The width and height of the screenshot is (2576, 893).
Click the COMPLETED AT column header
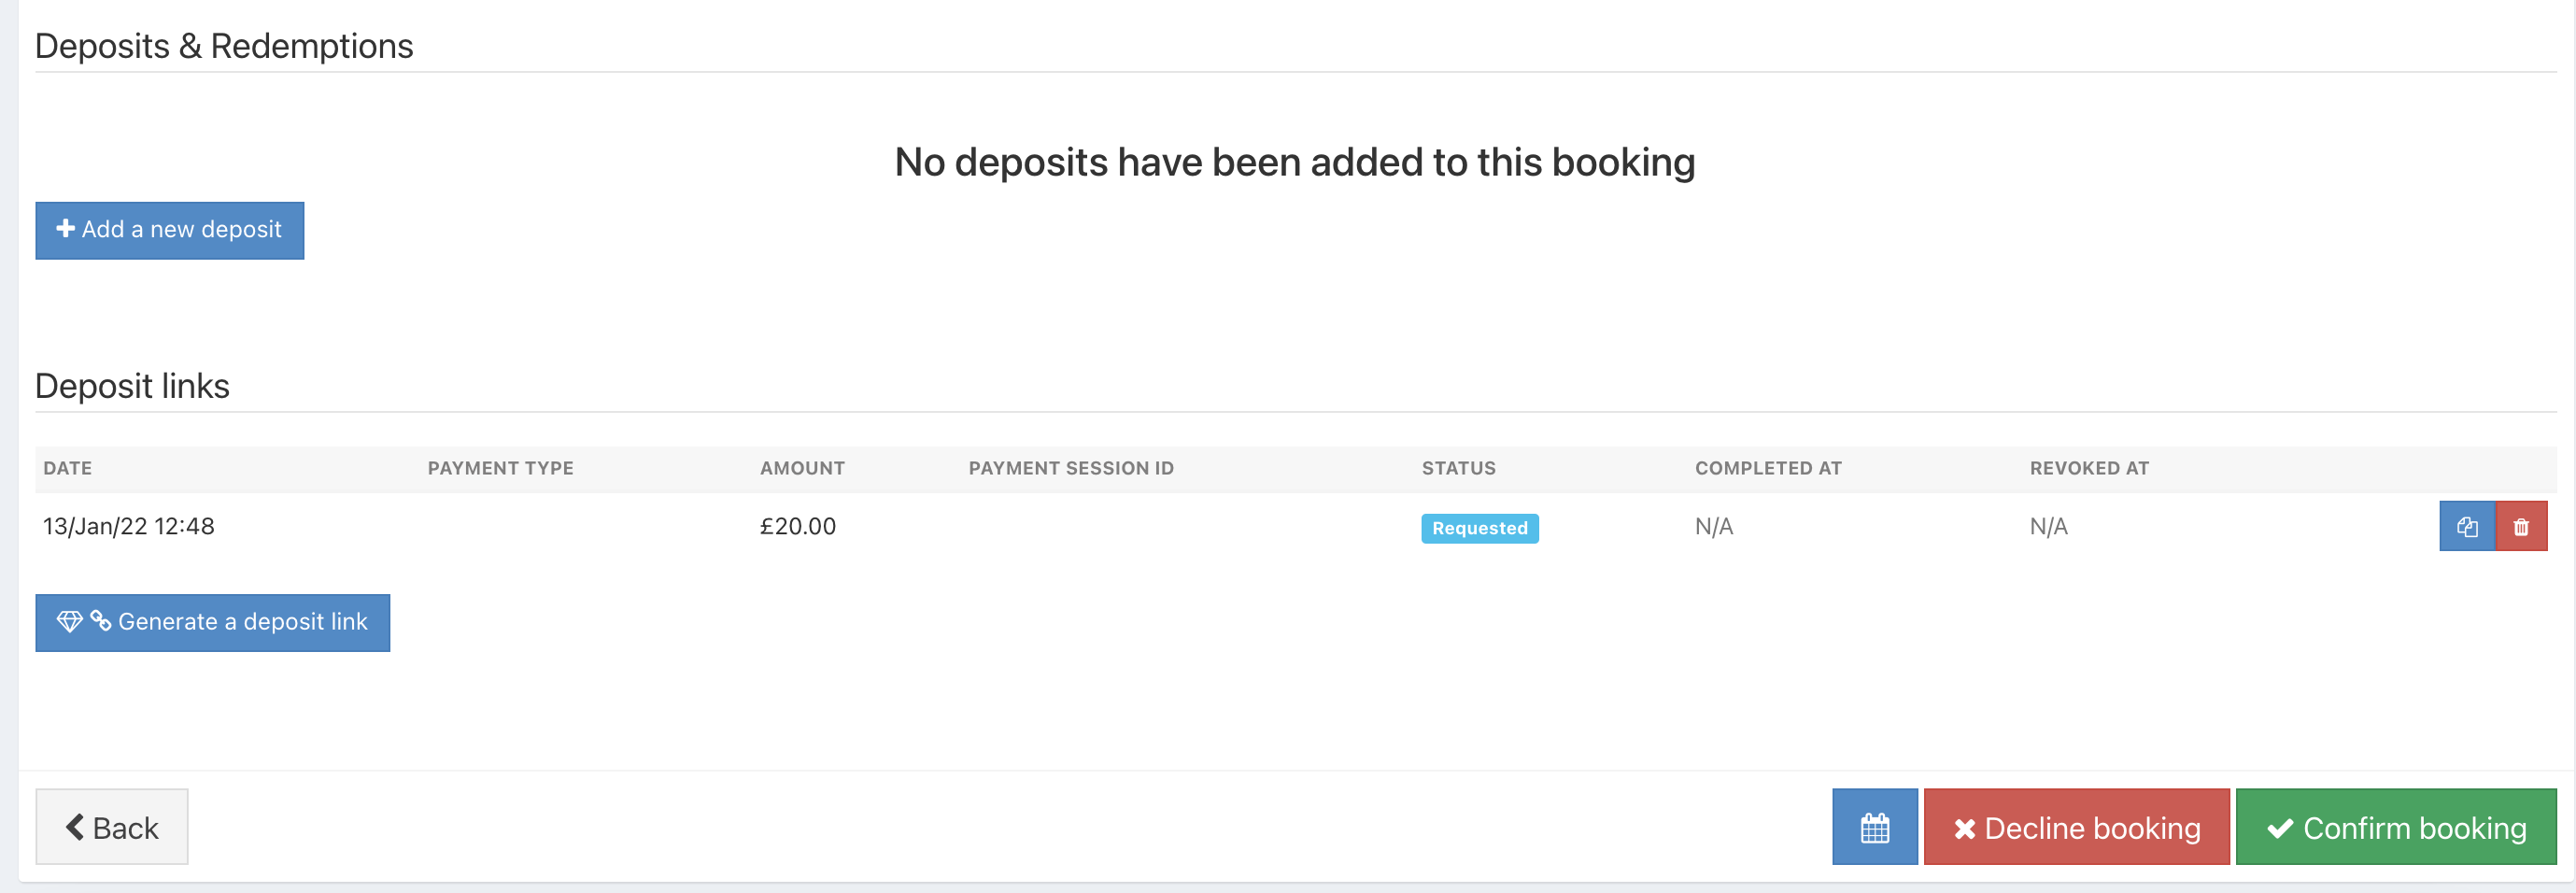coord(1767,468)
